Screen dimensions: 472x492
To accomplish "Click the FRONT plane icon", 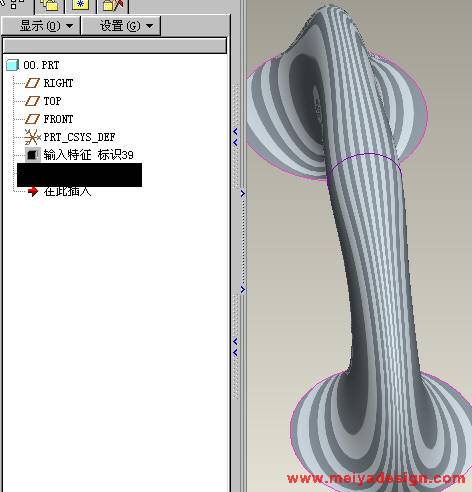I will [x=32, y=119].
